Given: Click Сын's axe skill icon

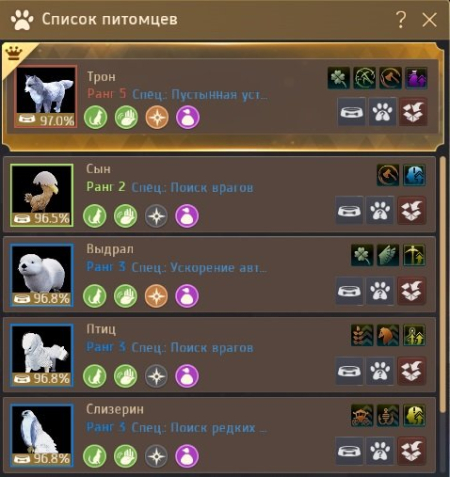Looking at the screenshot, I should [x=388, y=175].
